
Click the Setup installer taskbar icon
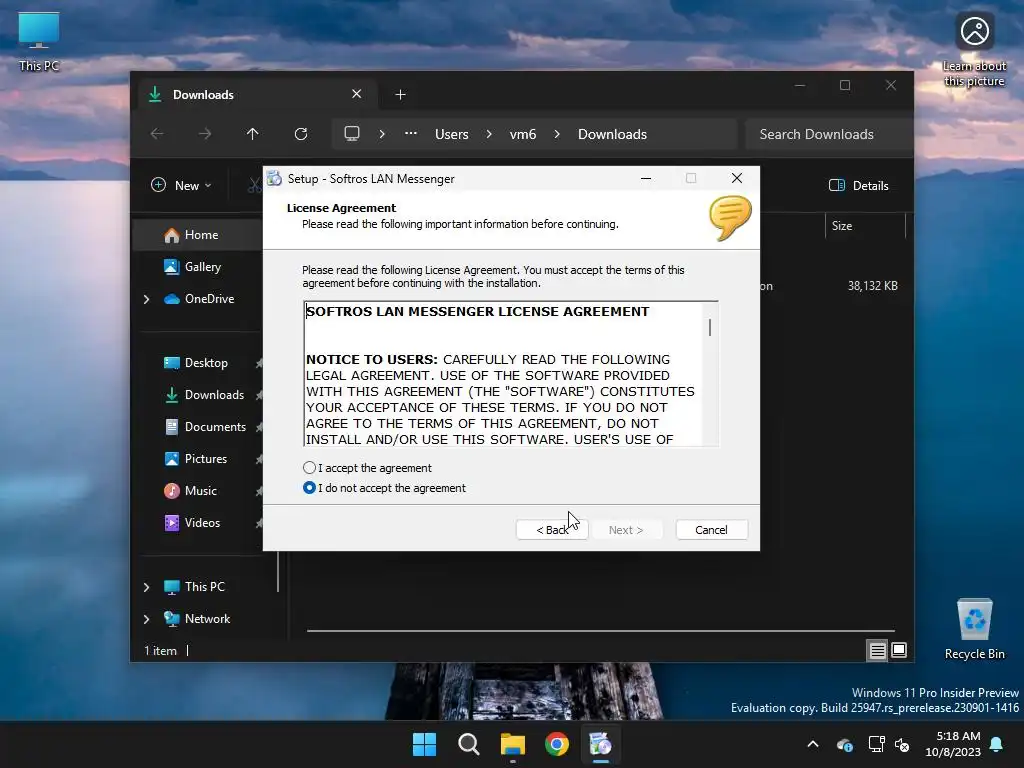tap(600, 744)
